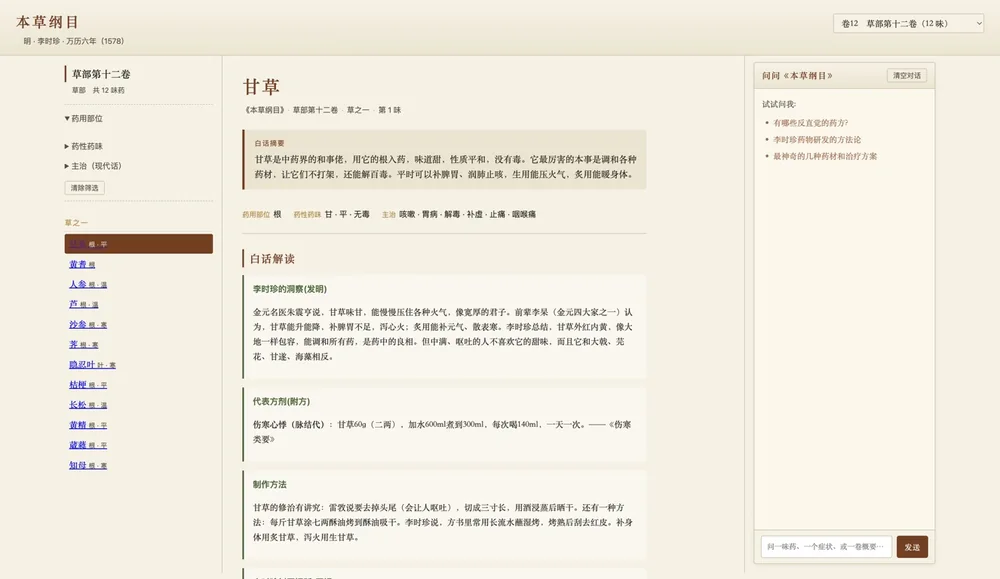Open the 黄精 herb entry
Viewport: 1000px width, 579px height.
pyautogui.click(x=88, y=425)
